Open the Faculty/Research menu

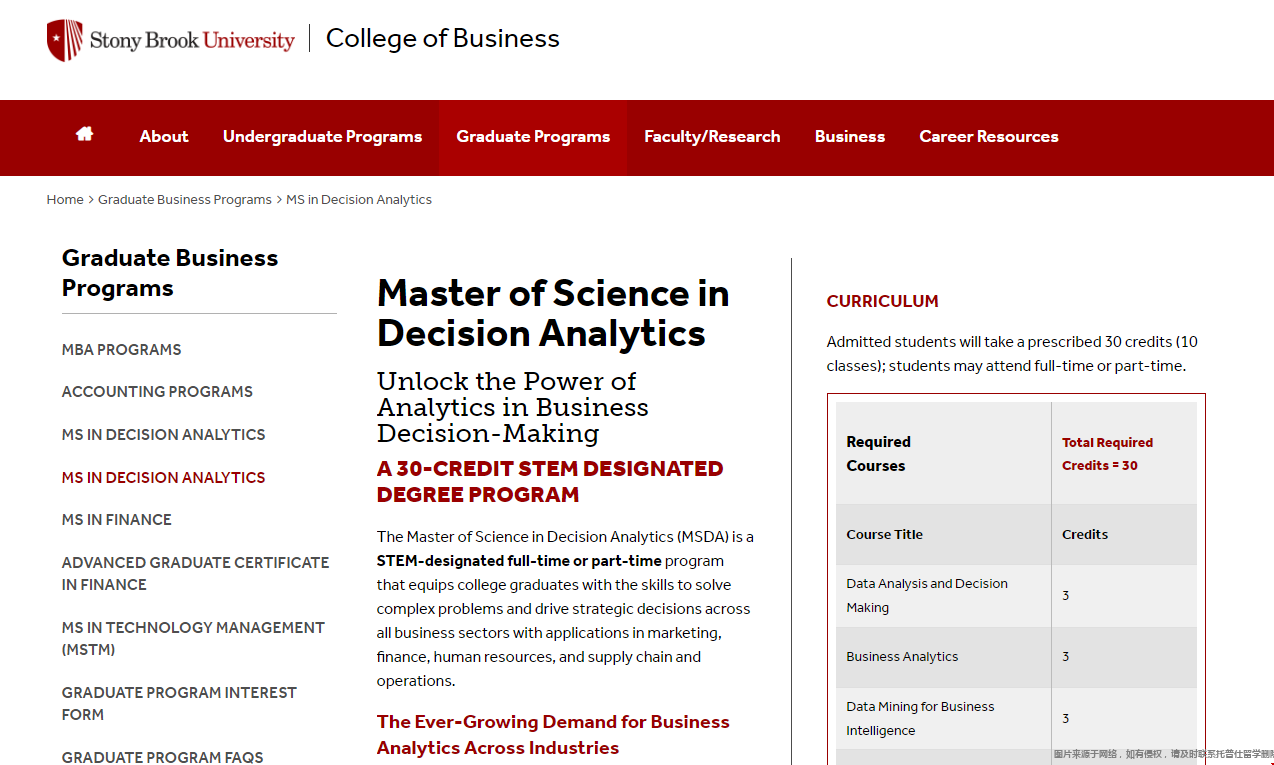712,137
